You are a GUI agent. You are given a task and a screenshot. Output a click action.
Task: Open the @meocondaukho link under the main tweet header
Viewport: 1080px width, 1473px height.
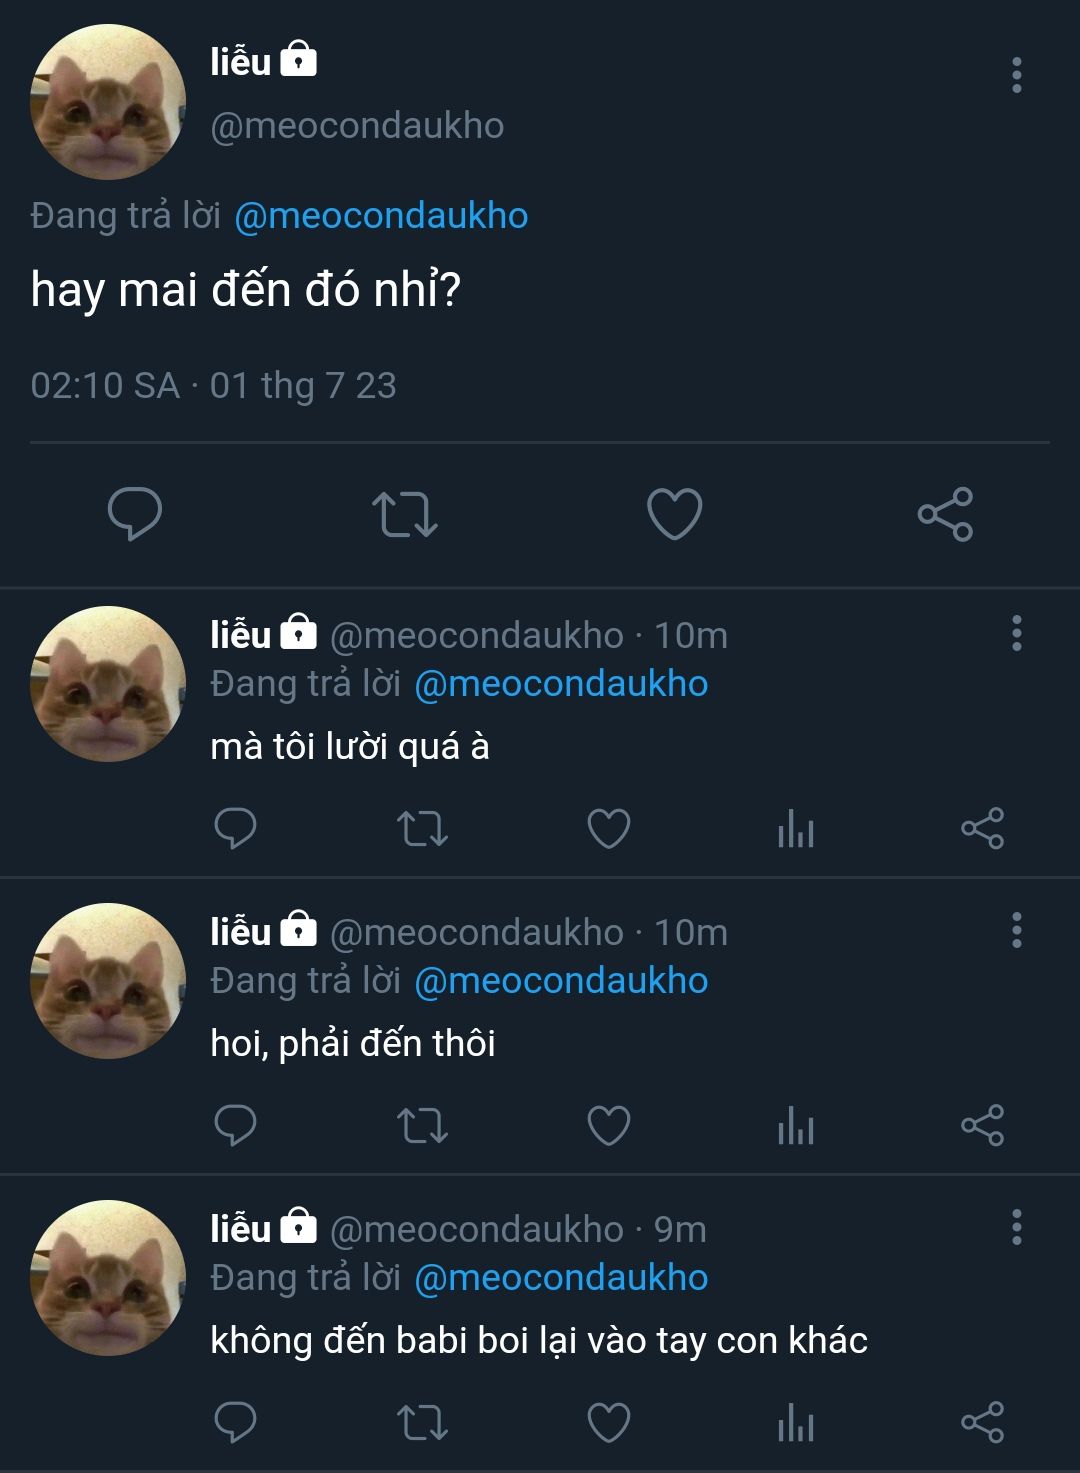coord(381,216)
